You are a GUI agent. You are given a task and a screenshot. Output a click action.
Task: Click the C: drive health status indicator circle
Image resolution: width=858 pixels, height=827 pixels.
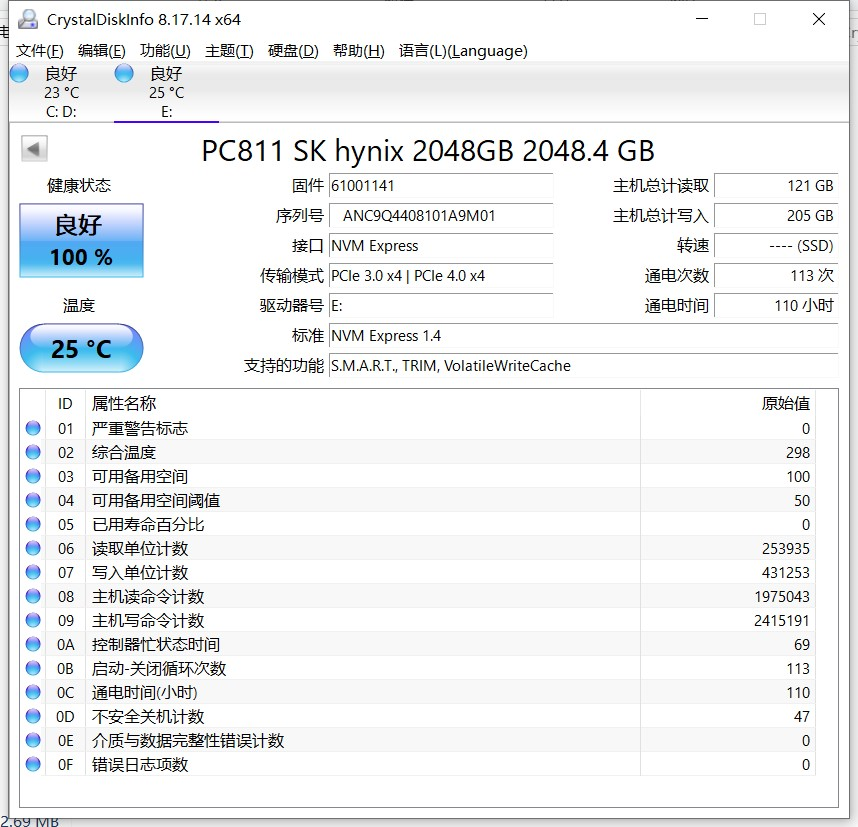click(x=18, y=72)
